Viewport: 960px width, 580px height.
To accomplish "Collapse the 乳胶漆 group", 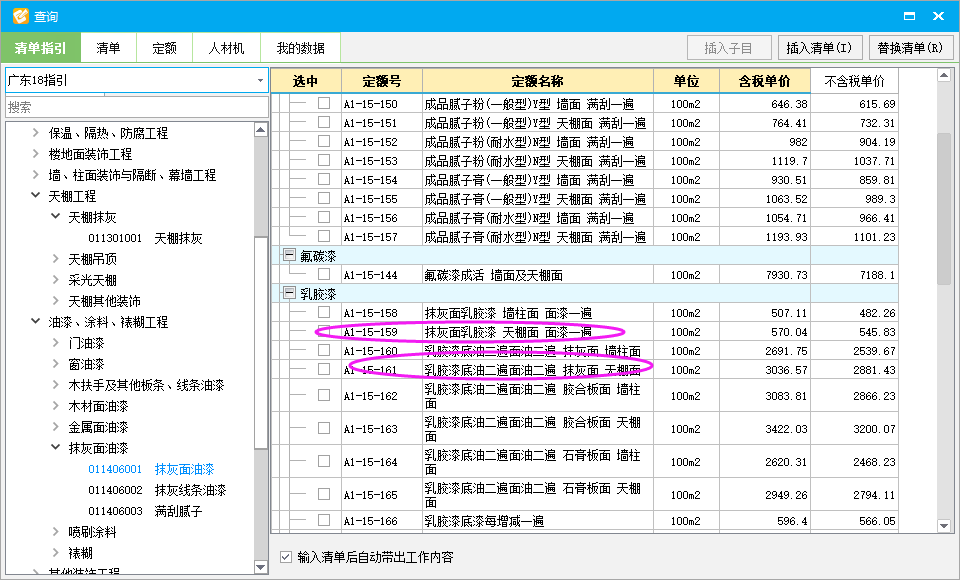I will point(290,293).
